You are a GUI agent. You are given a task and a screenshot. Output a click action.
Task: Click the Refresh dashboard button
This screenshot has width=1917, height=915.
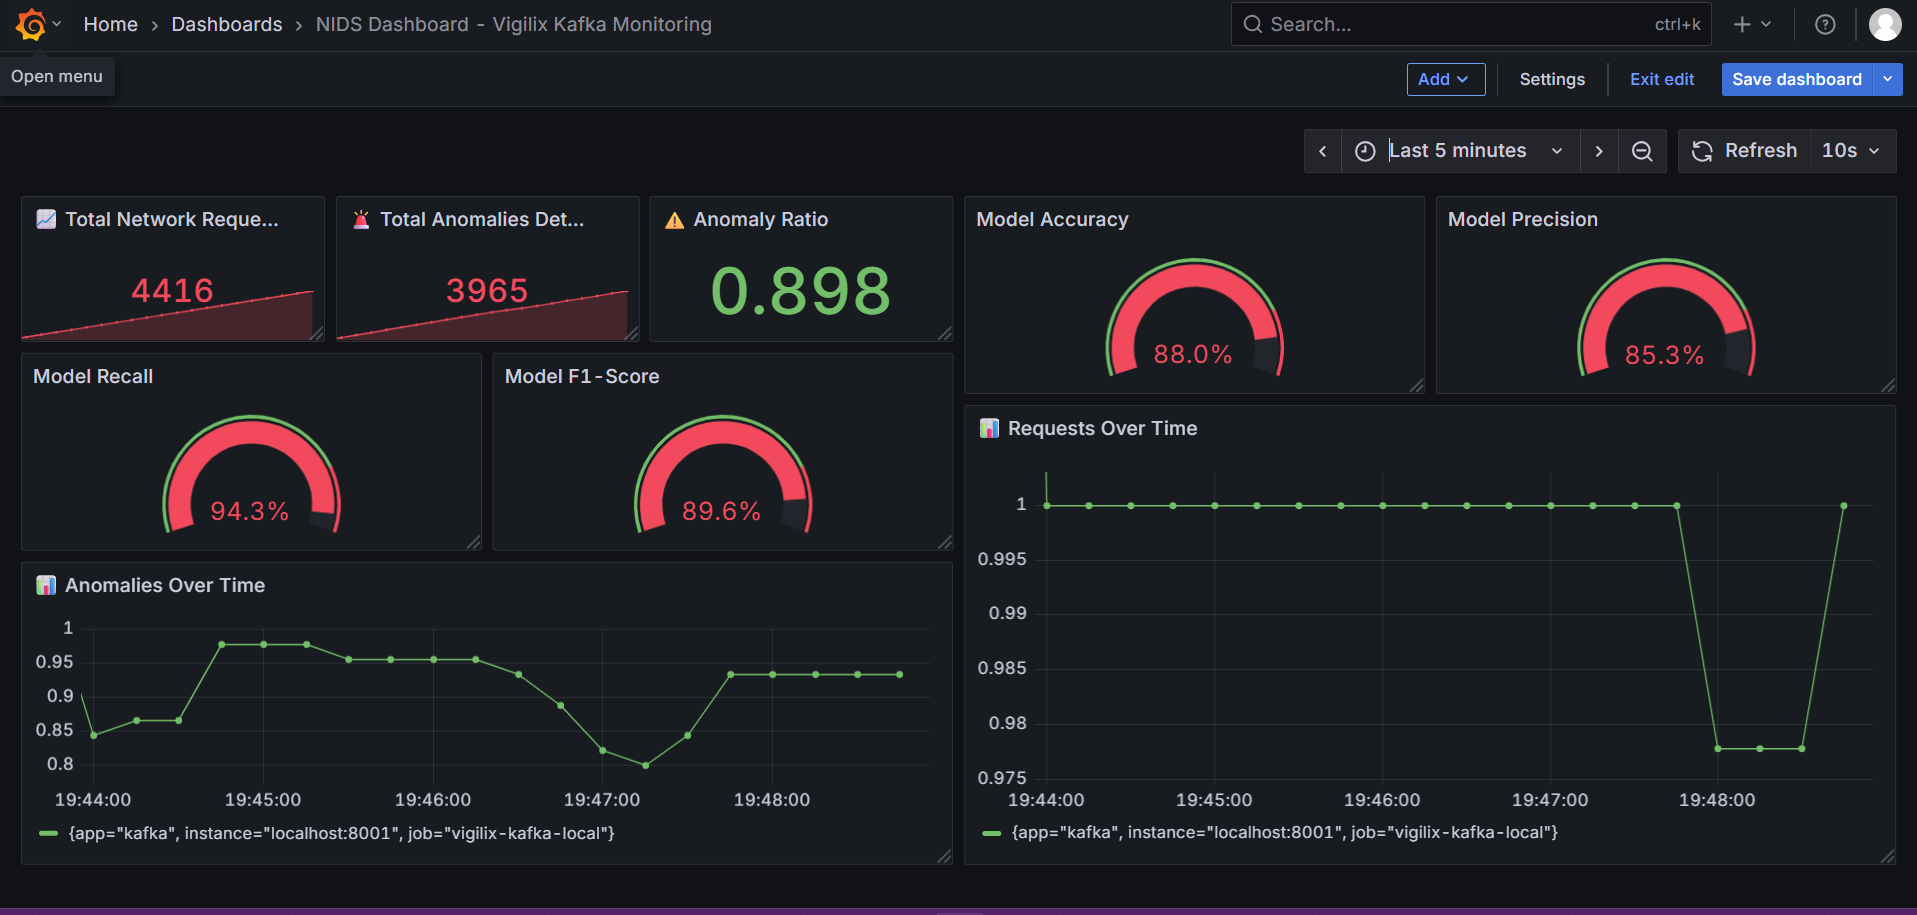coord(1744,151)
